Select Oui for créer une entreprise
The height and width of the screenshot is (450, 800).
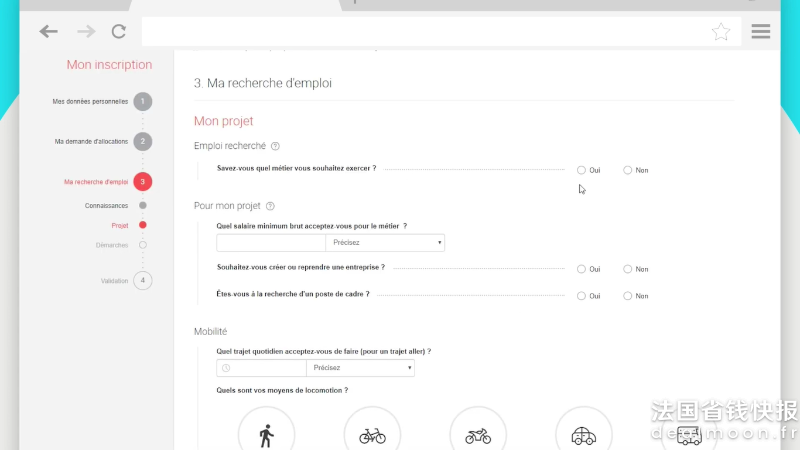tap(581, 269)
